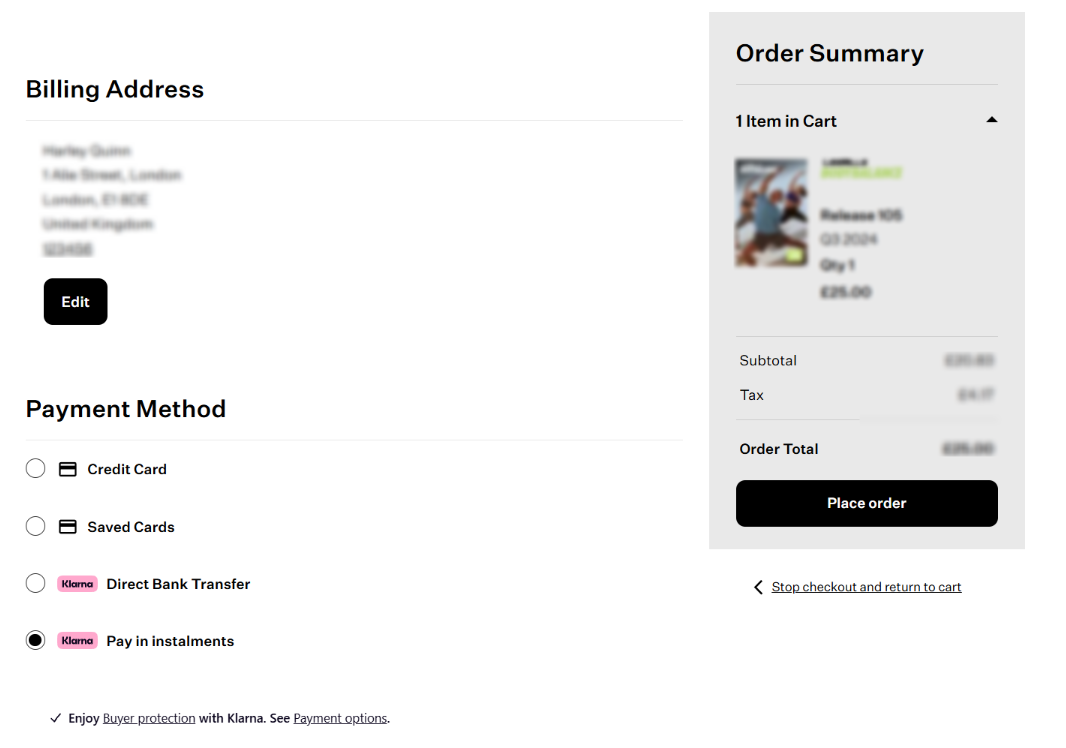Click Klarna logo beside Direct Bank Transfer
The image size is (1066, 748).
point(77,584)
